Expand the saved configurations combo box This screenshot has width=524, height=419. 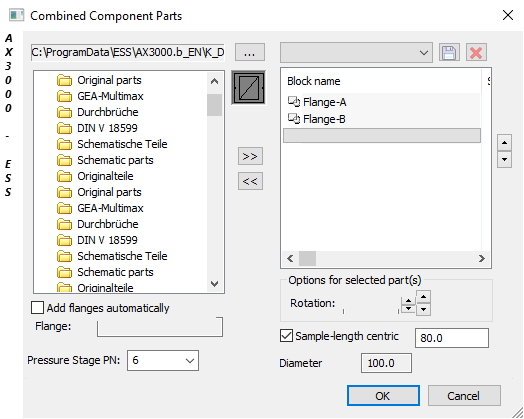point(356,52)
